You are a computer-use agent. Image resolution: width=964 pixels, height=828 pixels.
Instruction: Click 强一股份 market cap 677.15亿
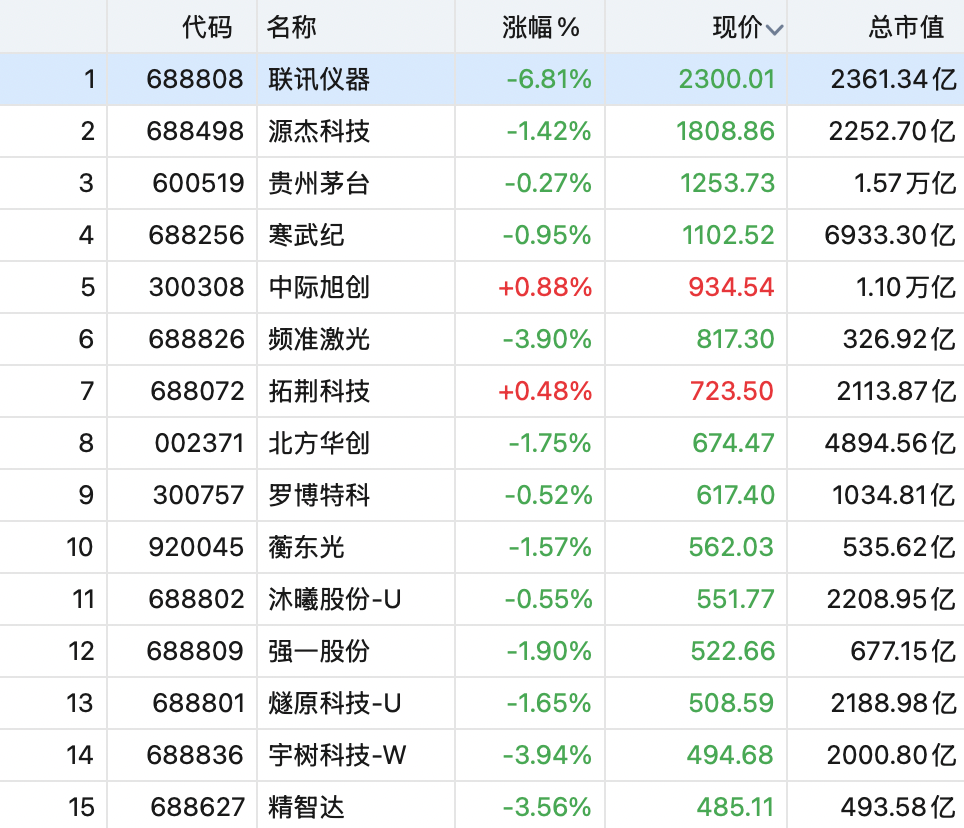click(x=903, y=652)
